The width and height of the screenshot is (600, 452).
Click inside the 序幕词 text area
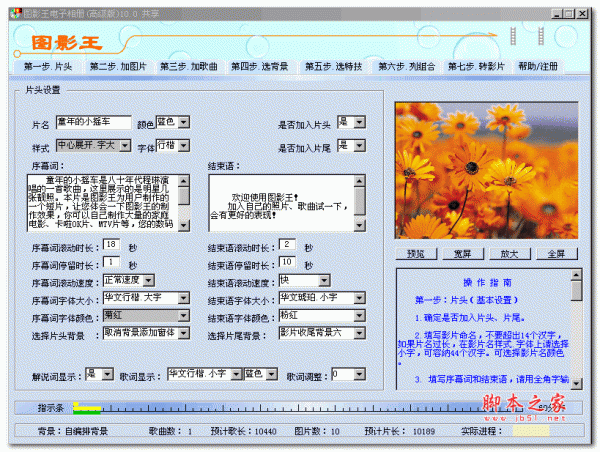click(x=103, y=203)
